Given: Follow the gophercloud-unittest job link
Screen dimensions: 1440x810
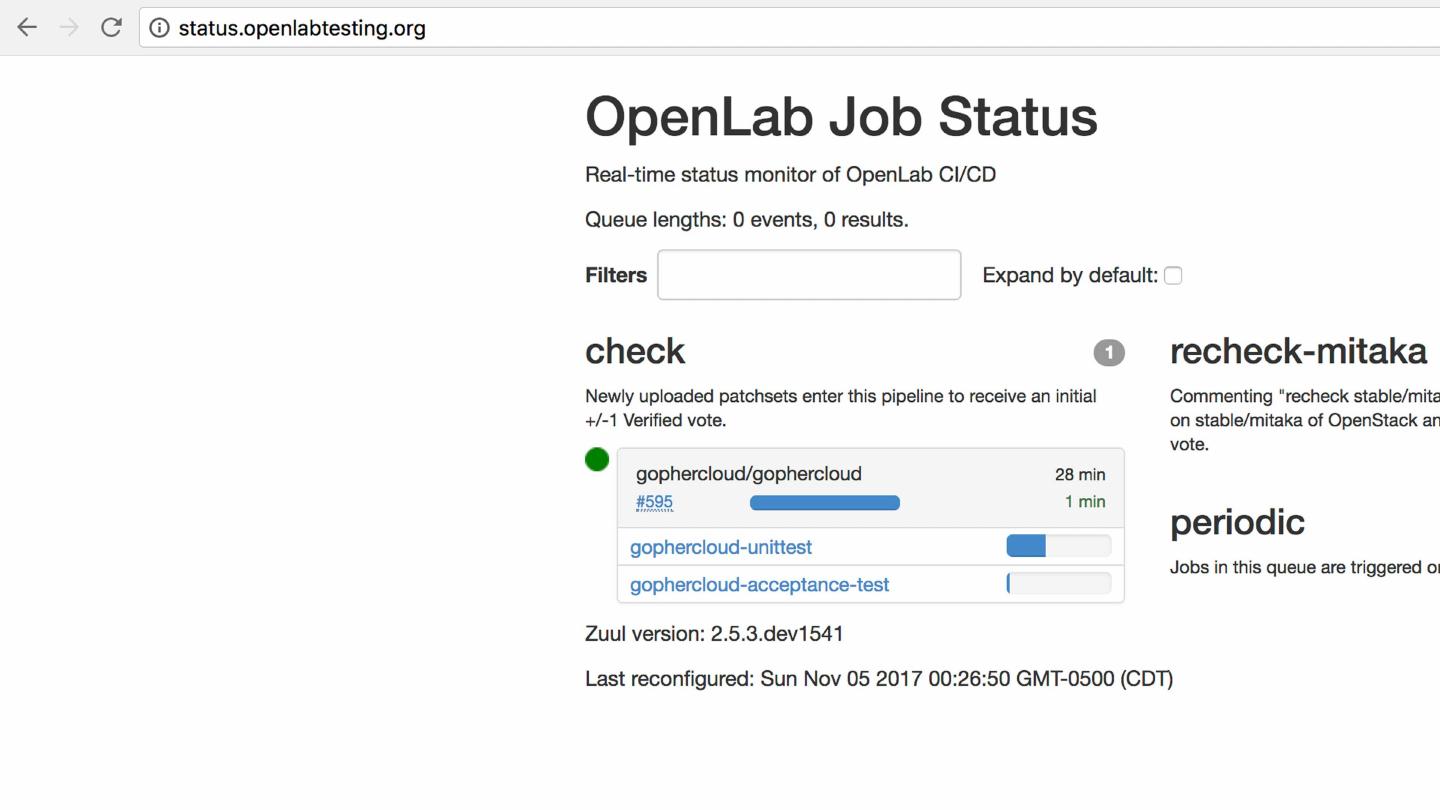Looking at the screenshot, I should pos(720,546).
